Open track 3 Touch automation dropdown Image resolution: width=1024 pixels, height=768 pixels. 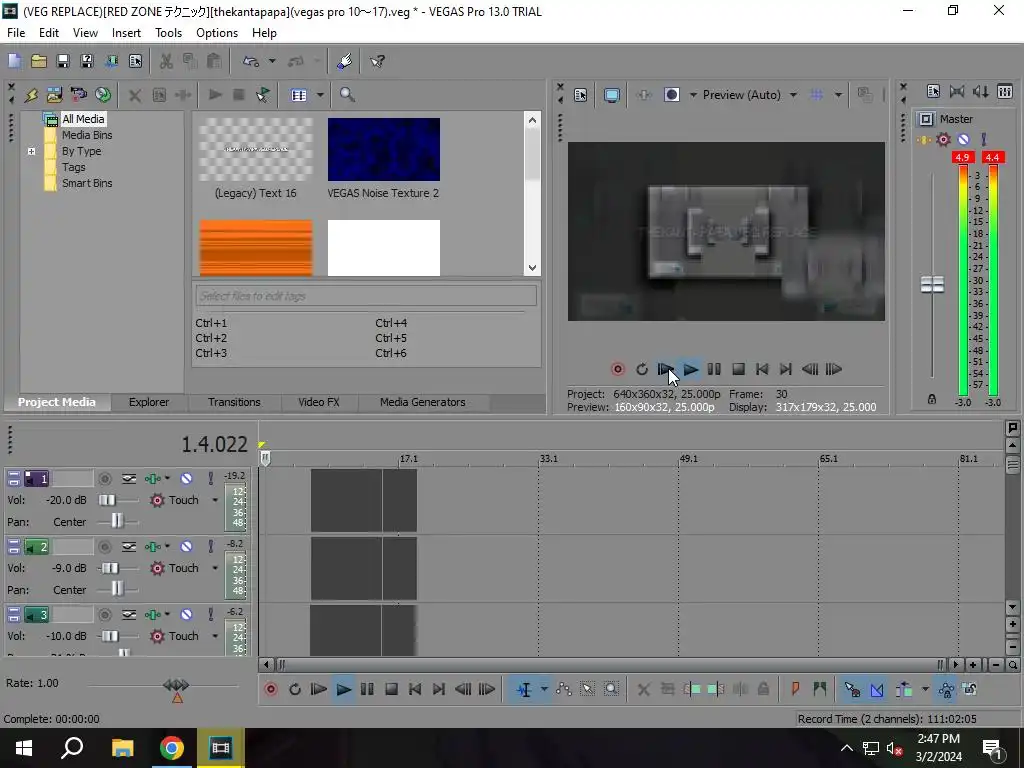point(215,636)
